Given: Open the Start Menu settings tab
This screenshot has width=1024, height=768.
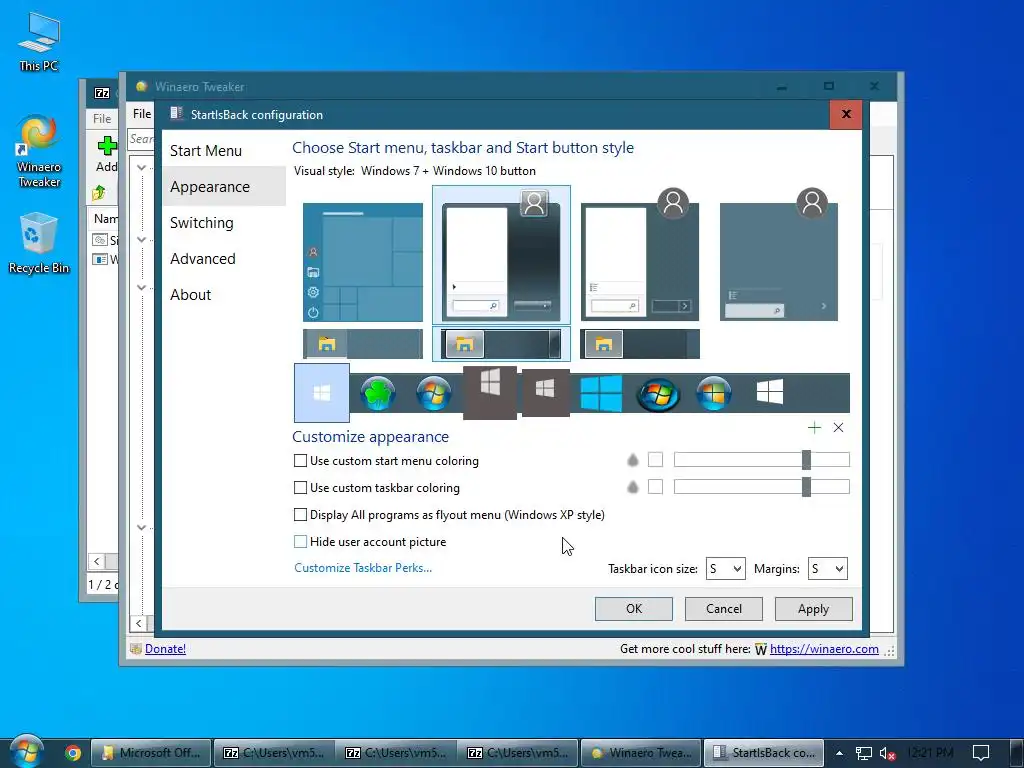Looking at the screenshot, I should [206, 151].
